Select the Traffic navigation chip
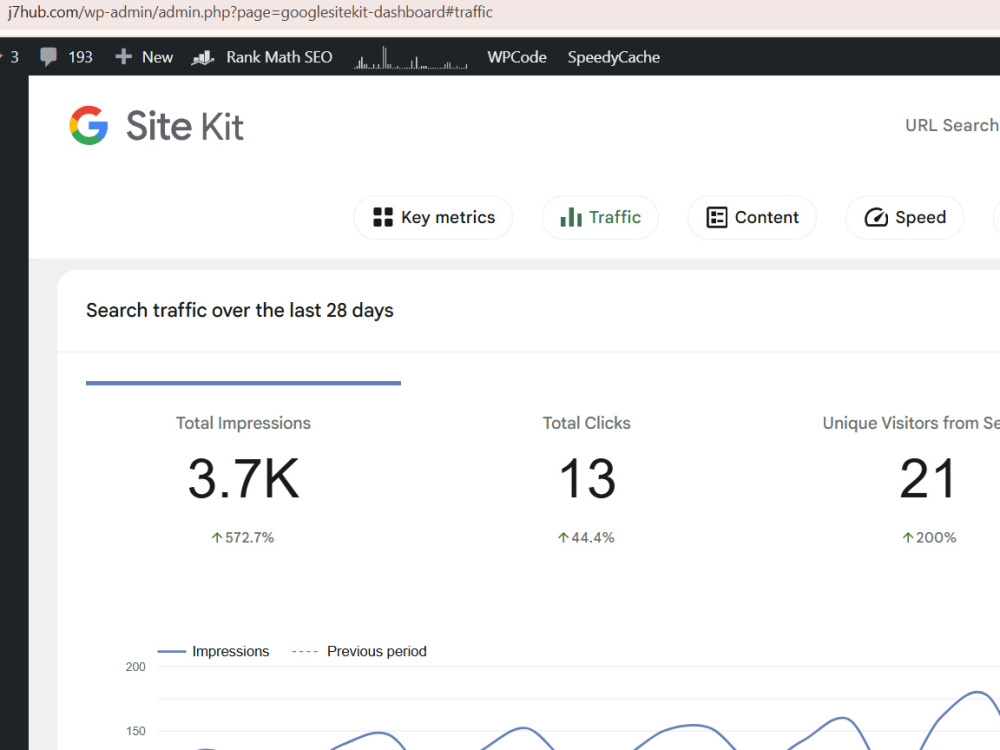The height and width of the screenshot is (750, 1000). point(600,217)
